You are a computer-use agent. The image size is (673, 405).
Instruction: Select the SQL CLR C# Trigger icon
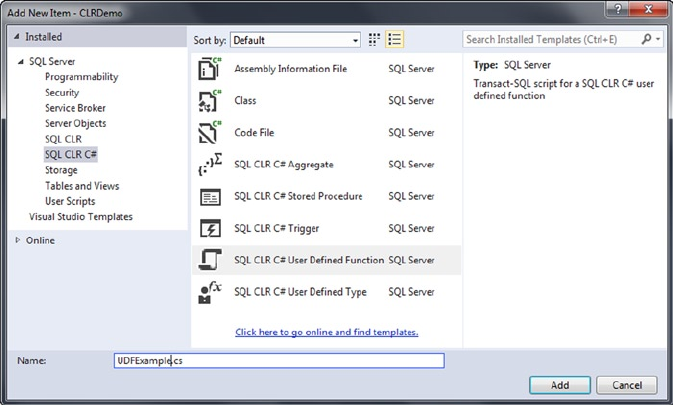click(x=210, y=229)
